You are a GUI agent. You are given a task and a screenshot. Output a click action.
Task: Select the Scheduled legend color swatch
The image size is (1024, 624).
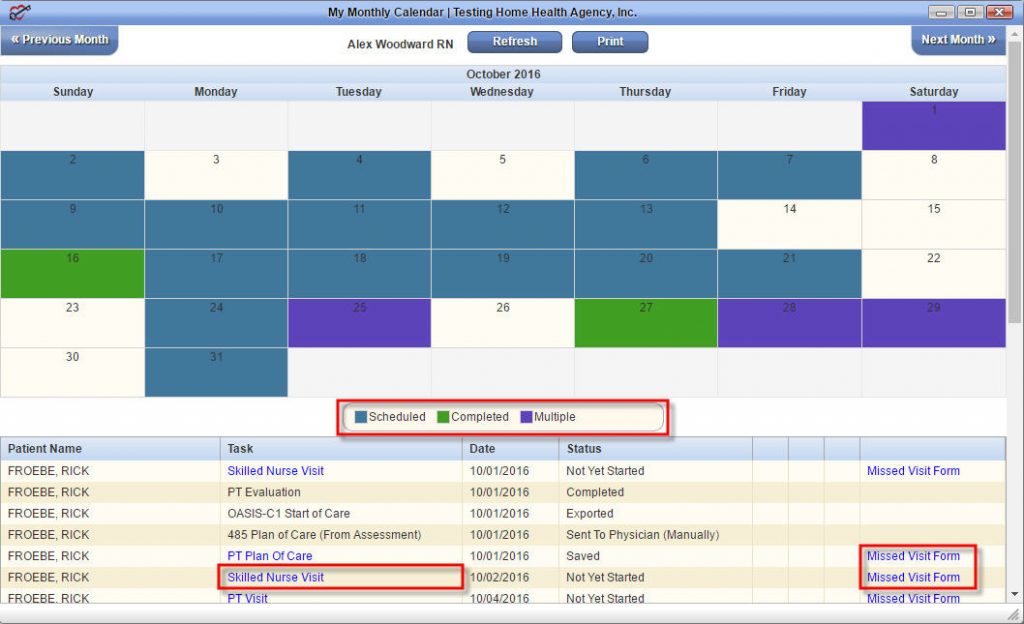[x=360, y=417]
